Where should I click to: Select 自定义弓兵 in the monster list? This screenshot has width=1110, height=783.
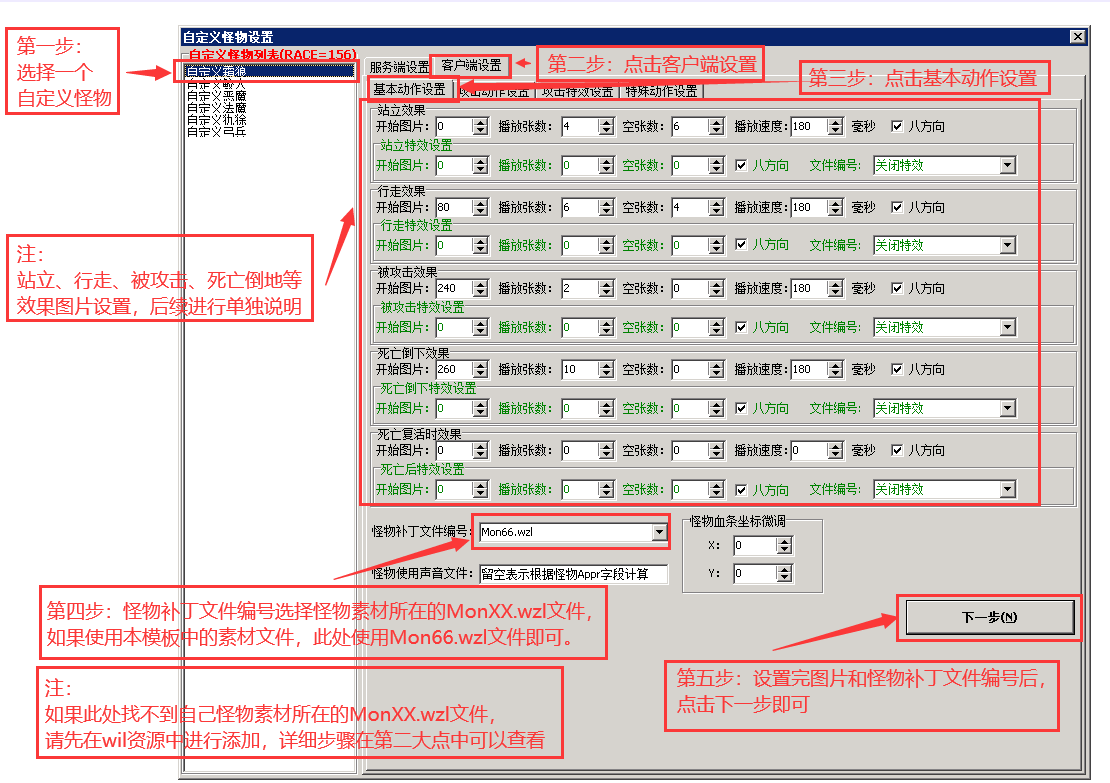coord(216,131)
